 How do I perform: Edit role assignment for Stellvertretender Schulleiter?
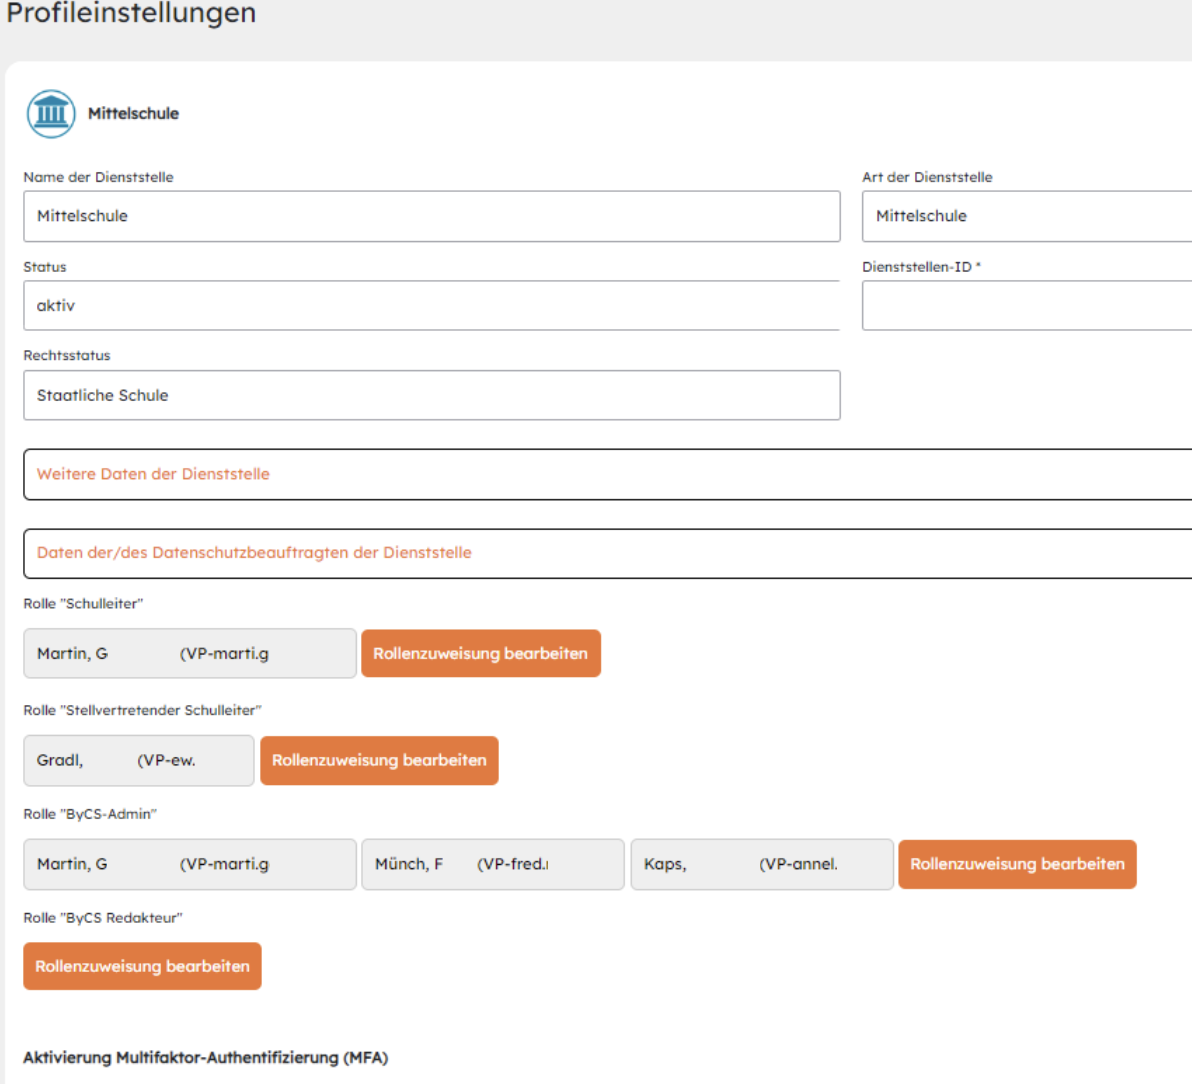[x=379, y=761]
